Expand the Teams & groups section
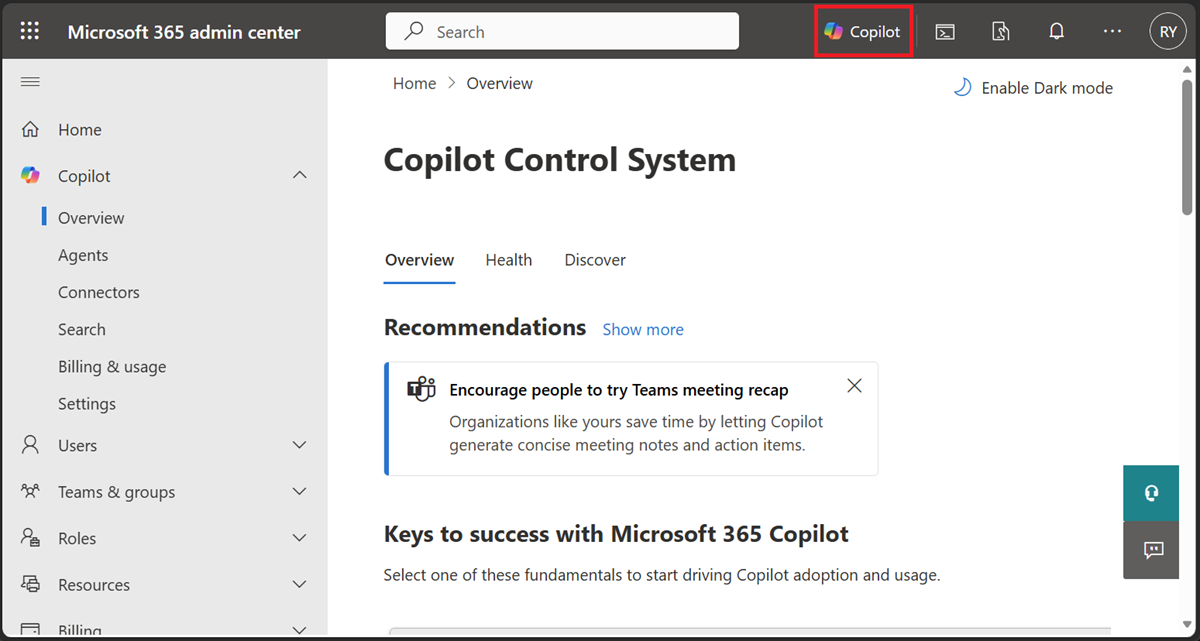 click(x=298, y=491)
